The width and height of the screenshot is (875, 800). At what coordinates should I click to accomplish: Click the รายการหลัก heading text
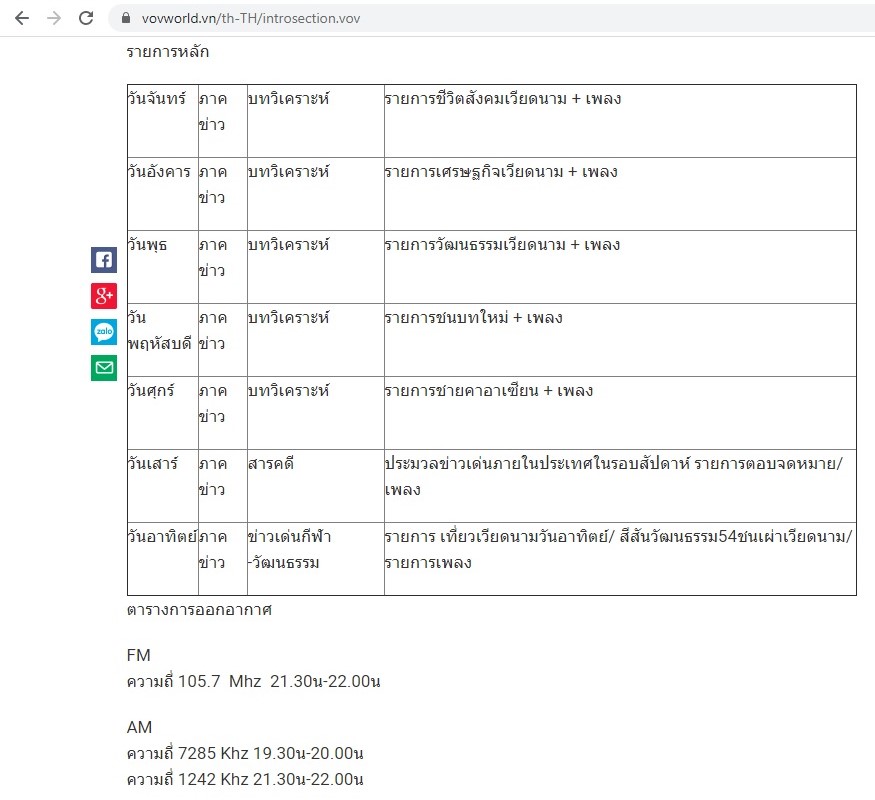168,52
